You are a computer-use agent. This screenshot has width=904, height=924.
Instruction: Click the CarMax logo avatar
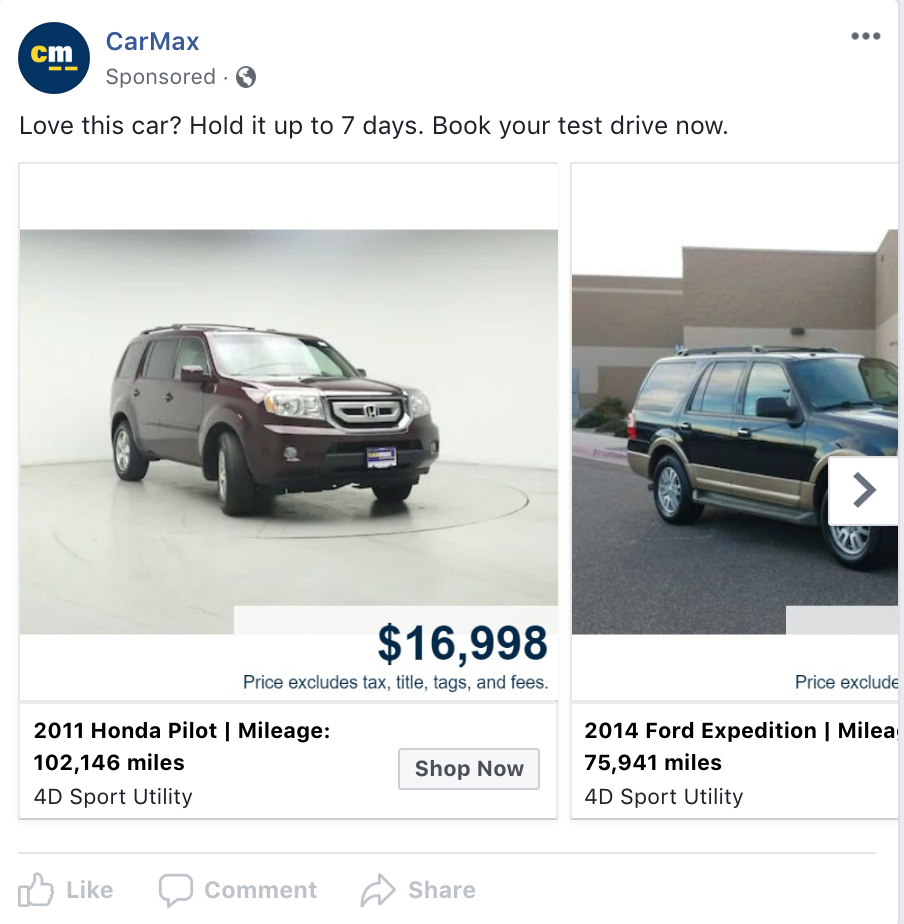pyautogui.click(x=54, y=58)
